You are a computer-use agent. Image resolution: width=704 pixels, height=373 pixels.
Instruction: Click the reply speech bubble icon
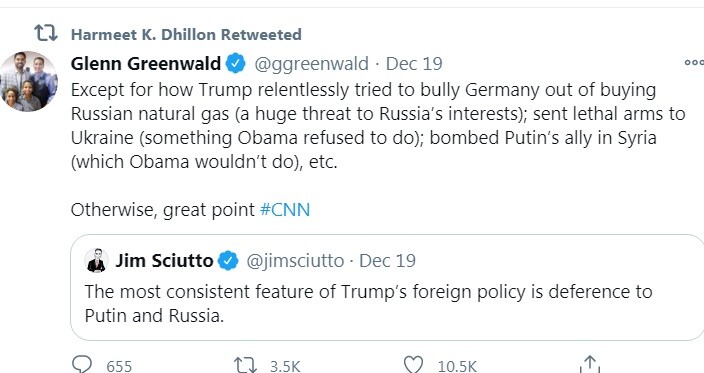[x=82, y=364]
